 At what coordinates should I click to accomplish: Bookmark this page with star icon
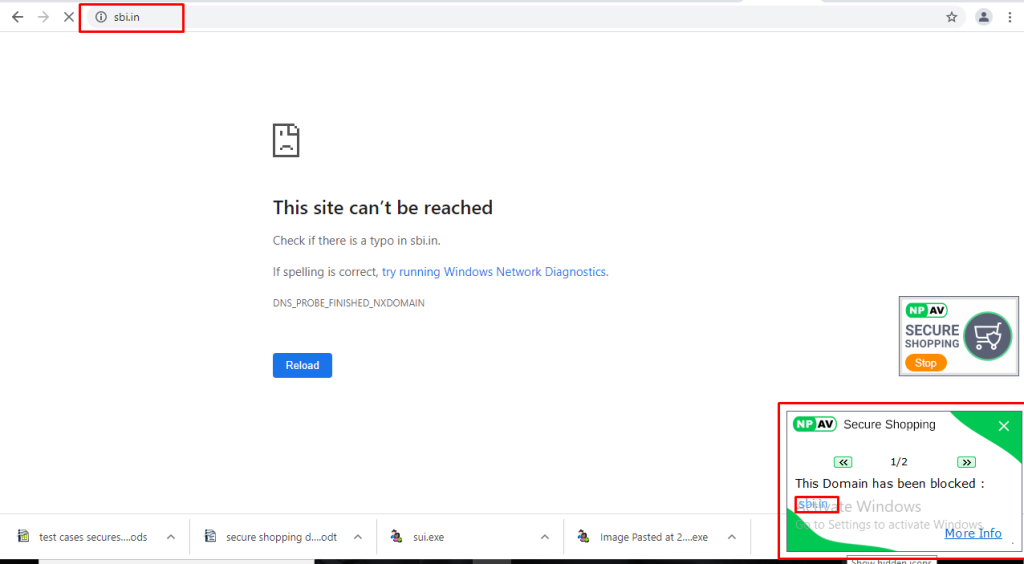click(x=951, y=17)
